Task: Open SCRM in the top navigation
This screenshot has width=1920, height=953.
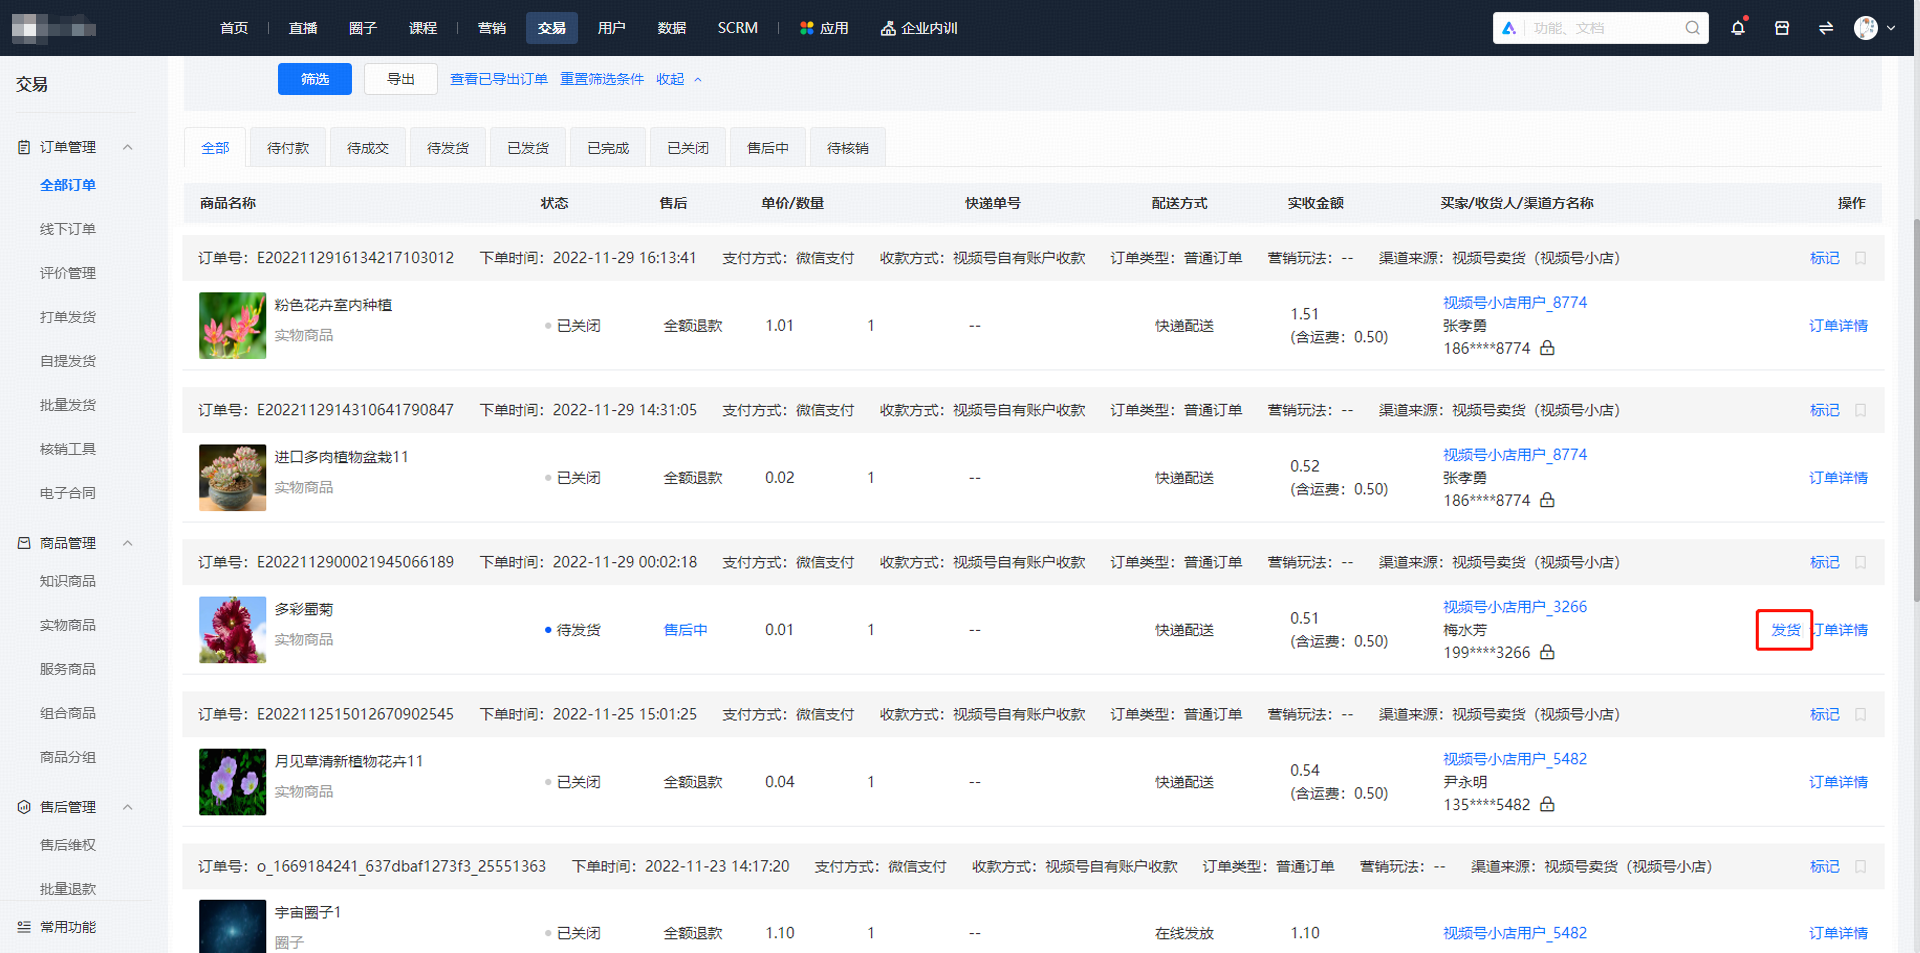Action: pos(738,28)
